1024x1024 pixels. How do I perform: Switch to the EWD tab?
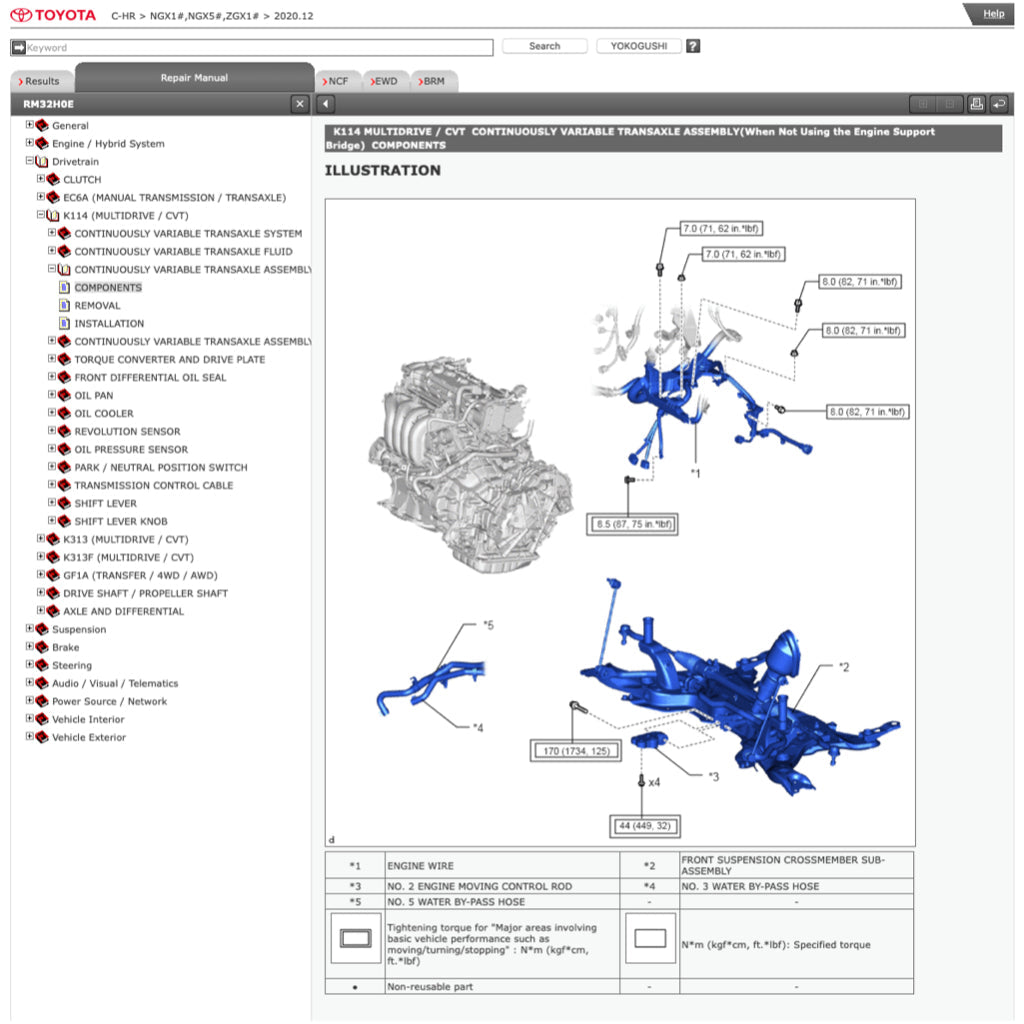(384, 81)
